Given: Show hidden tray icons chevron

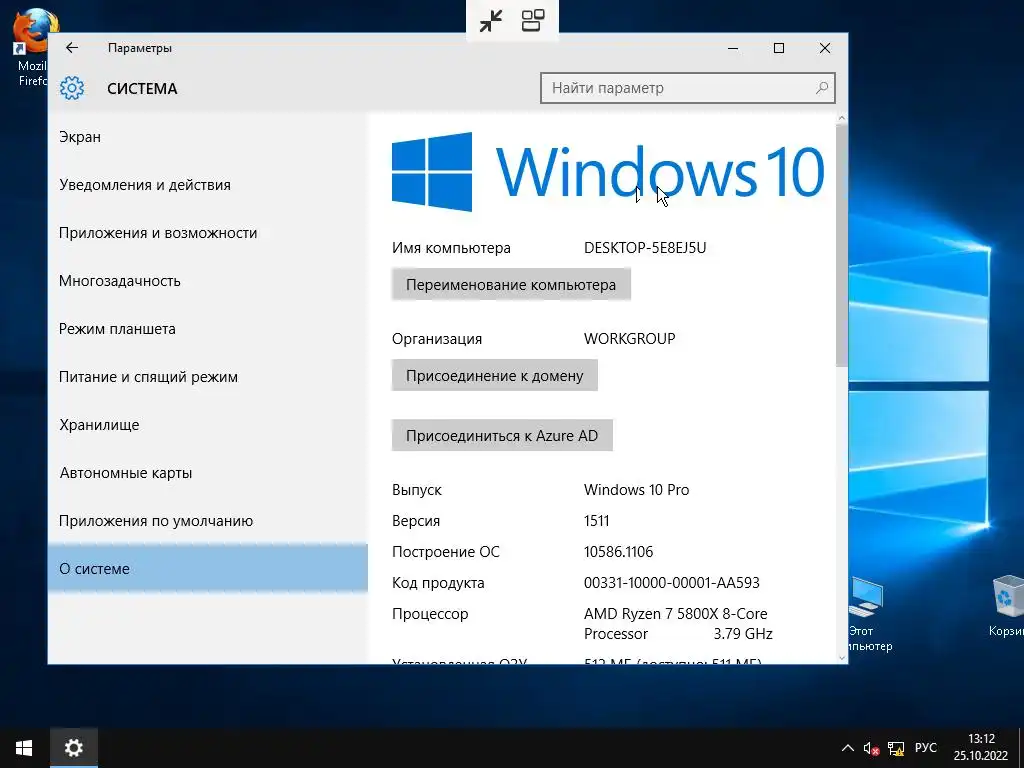Looking at the screenshot, I should [847, 748].
